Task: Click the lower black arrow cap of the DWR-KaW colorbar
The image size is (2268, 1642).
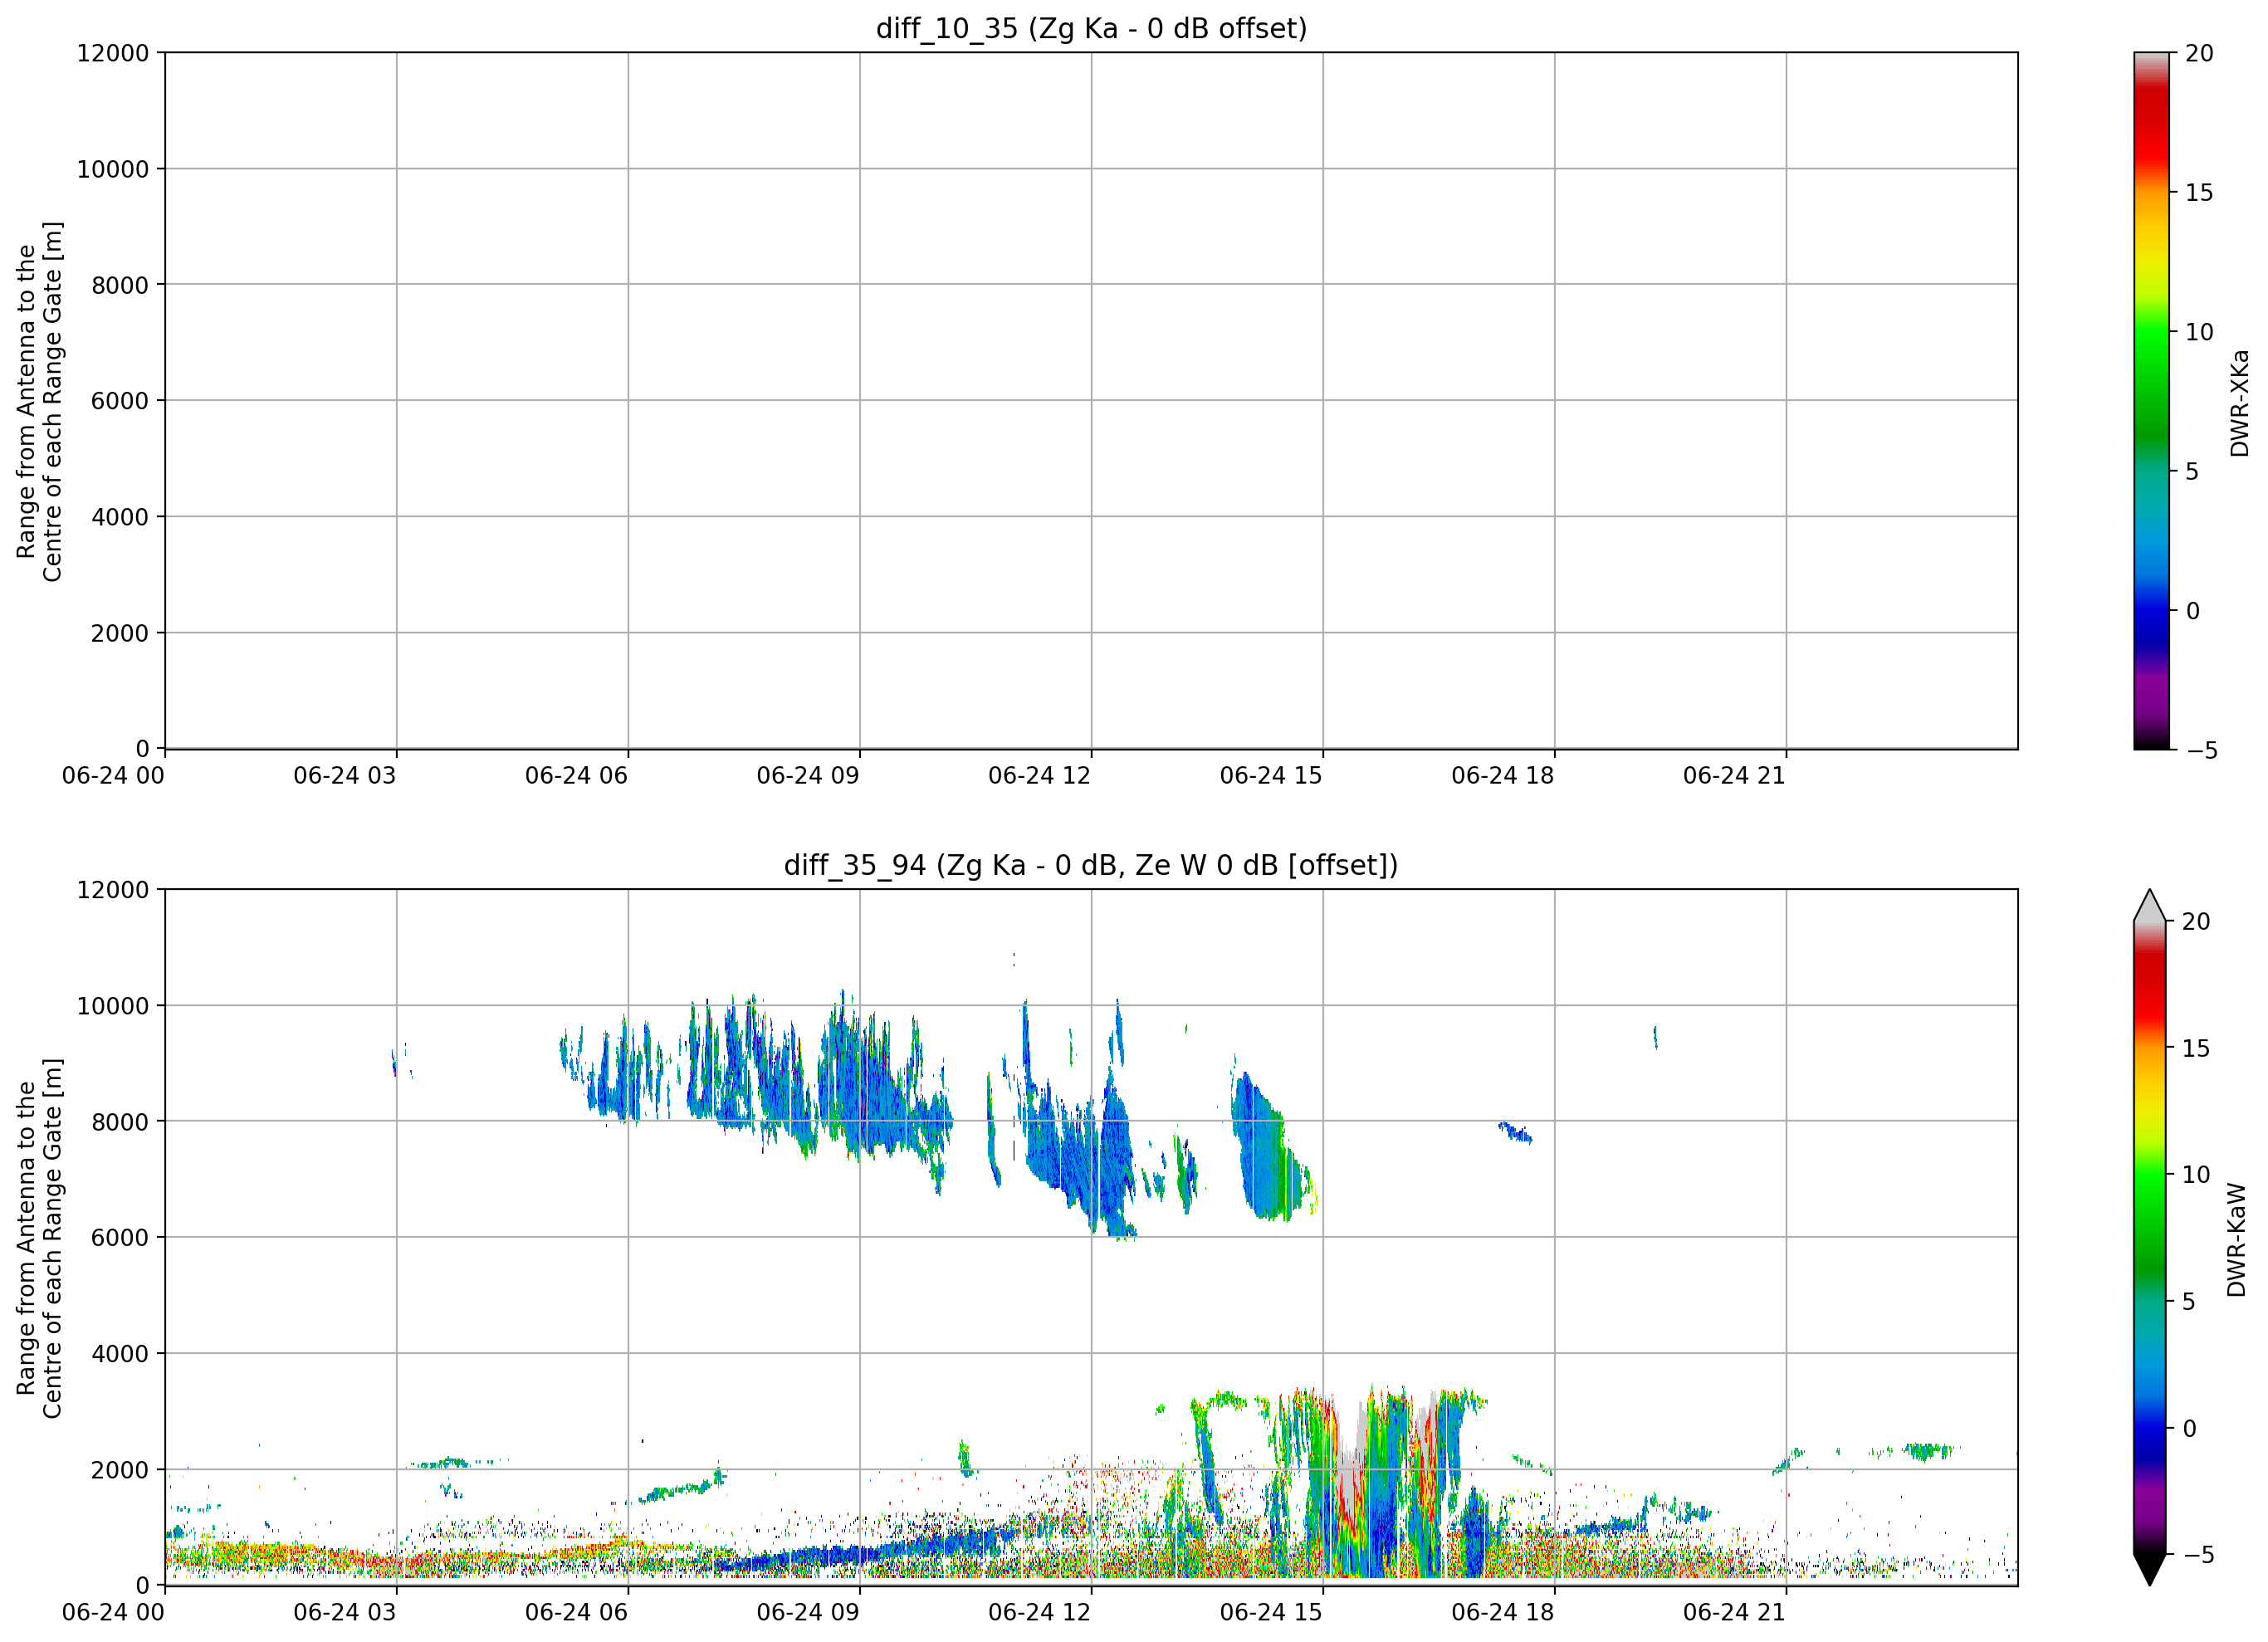Action: click(x=2149, y=1569)
